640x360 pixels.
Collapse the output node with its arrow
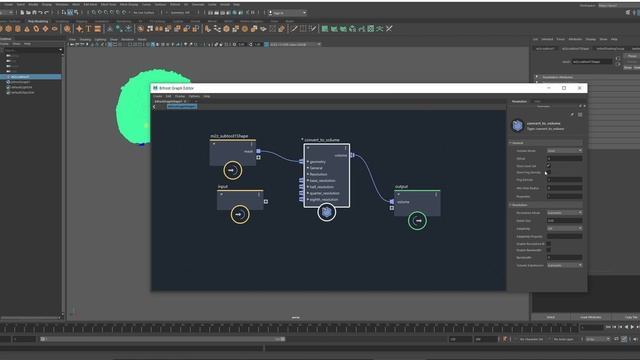[399, 195]
